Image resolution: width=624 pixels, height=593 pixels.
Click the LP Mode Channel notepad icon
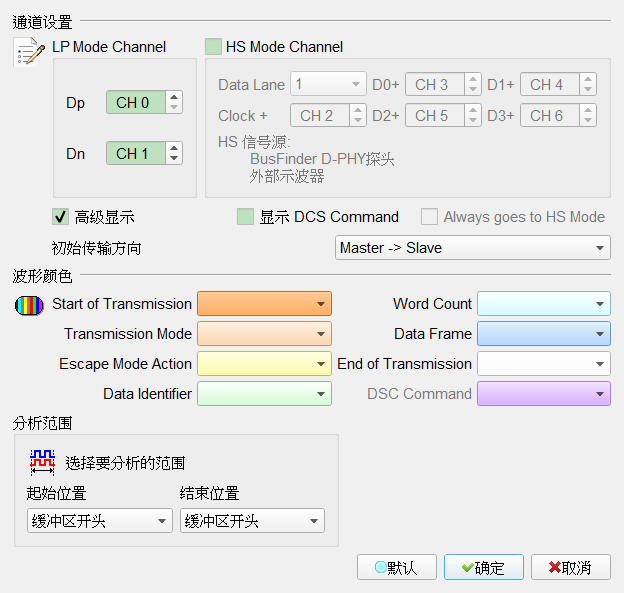(29, 52)
